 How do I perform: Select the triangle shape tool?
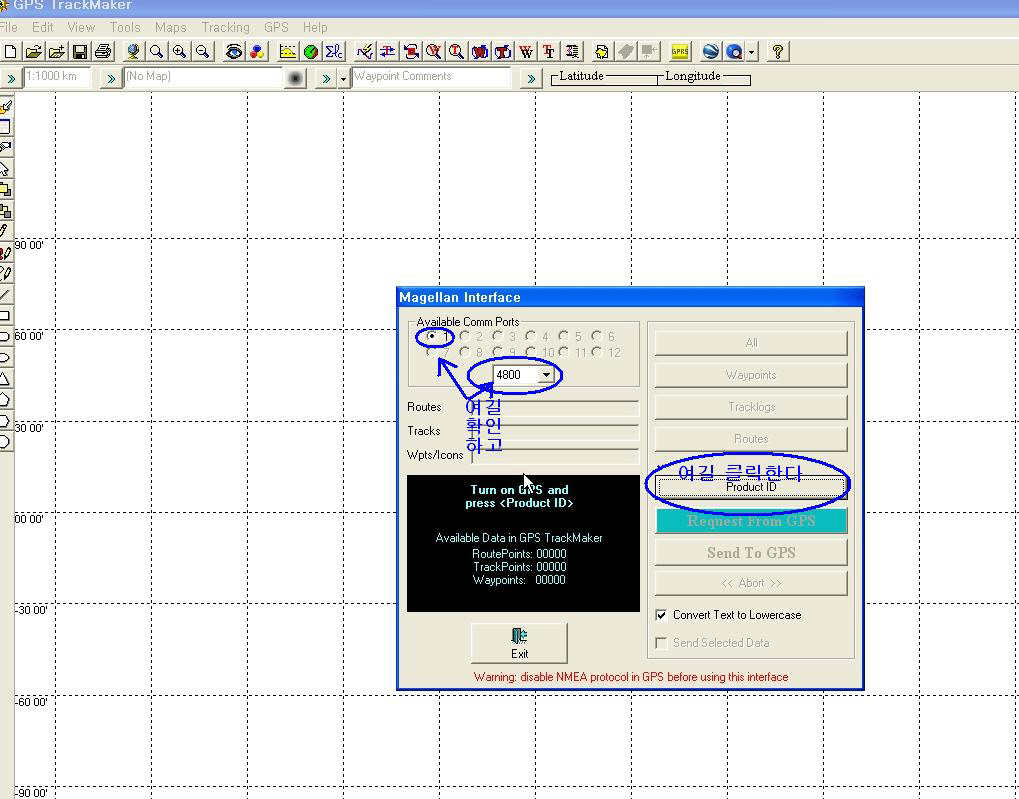[5, 378]
